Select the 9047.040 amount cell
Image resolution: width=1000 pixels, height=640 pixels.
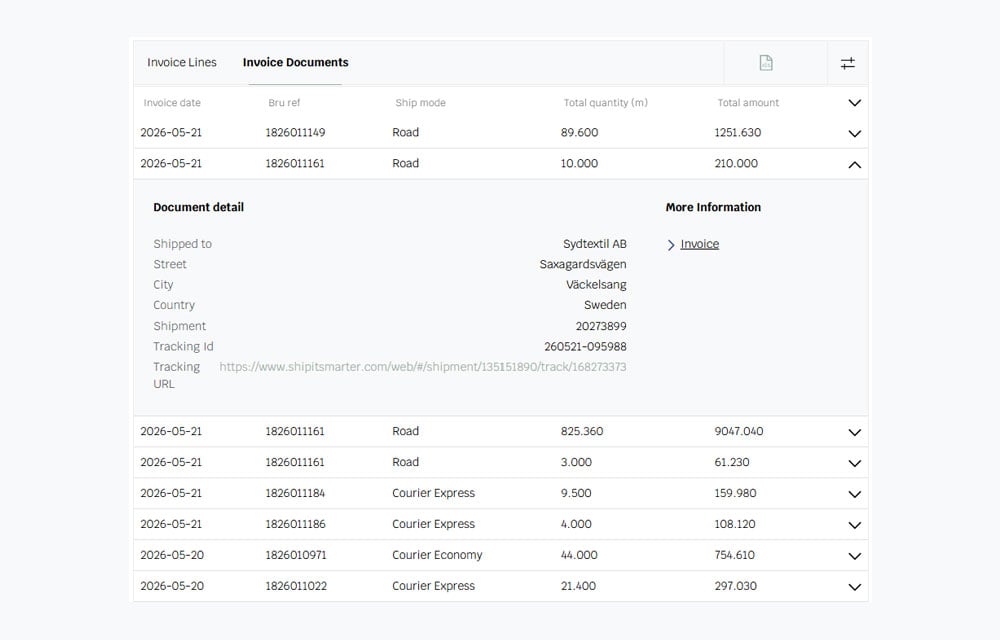[739, 432]
